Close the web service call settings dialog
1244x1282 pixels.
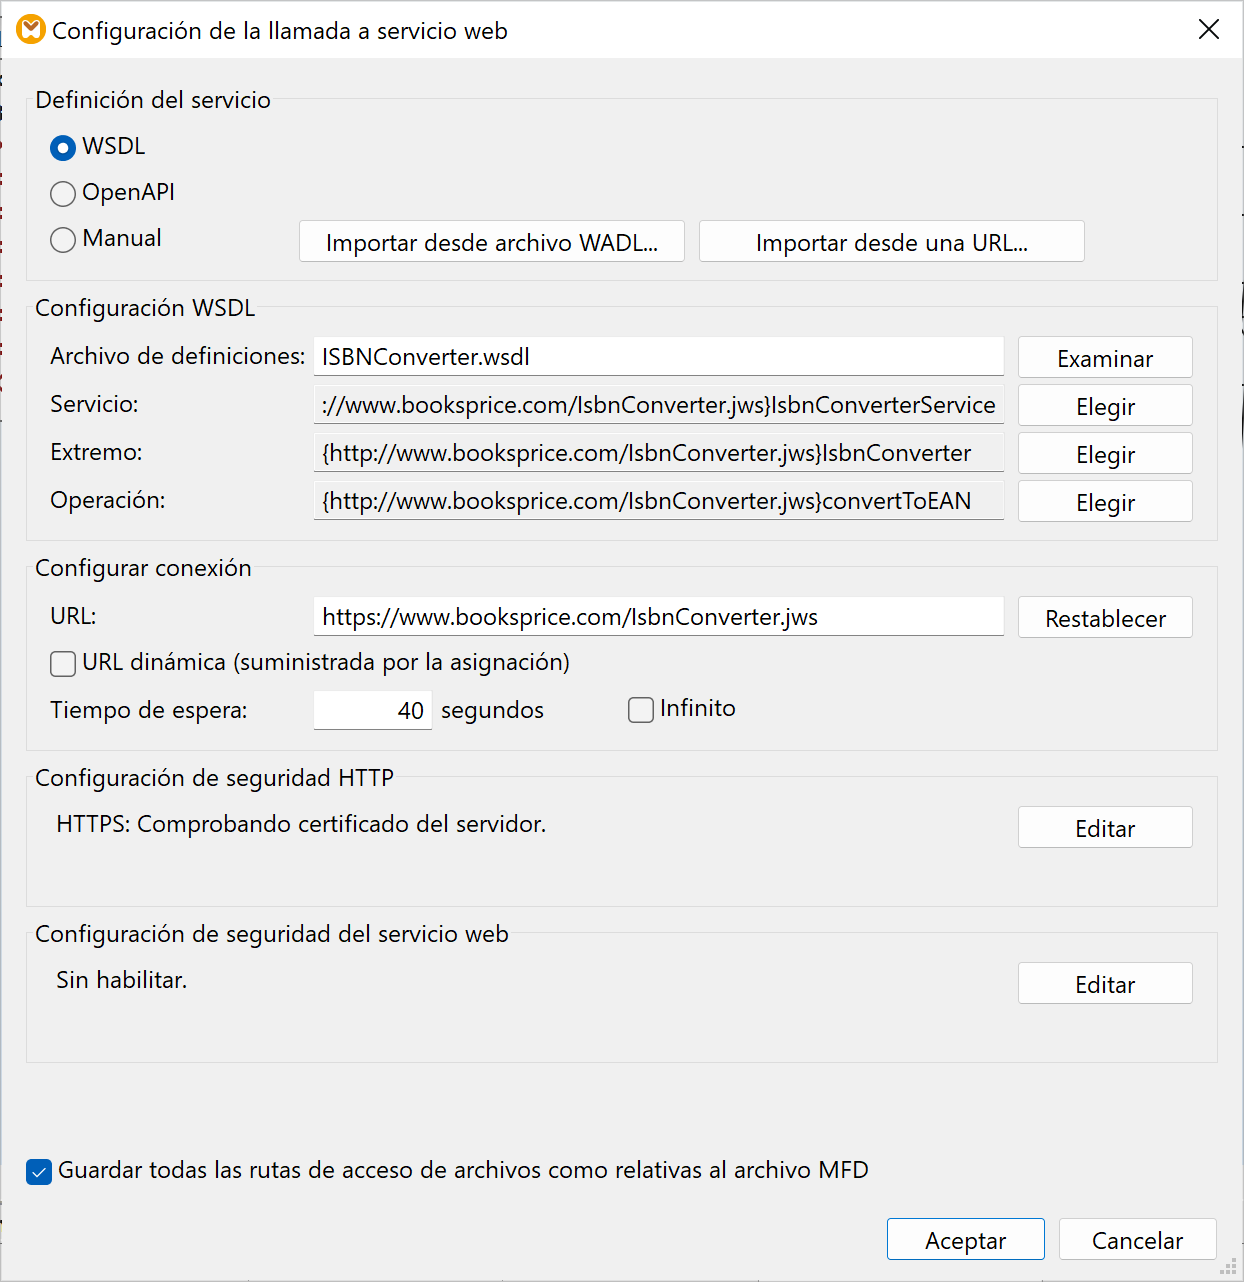(x=1208, y=30)
